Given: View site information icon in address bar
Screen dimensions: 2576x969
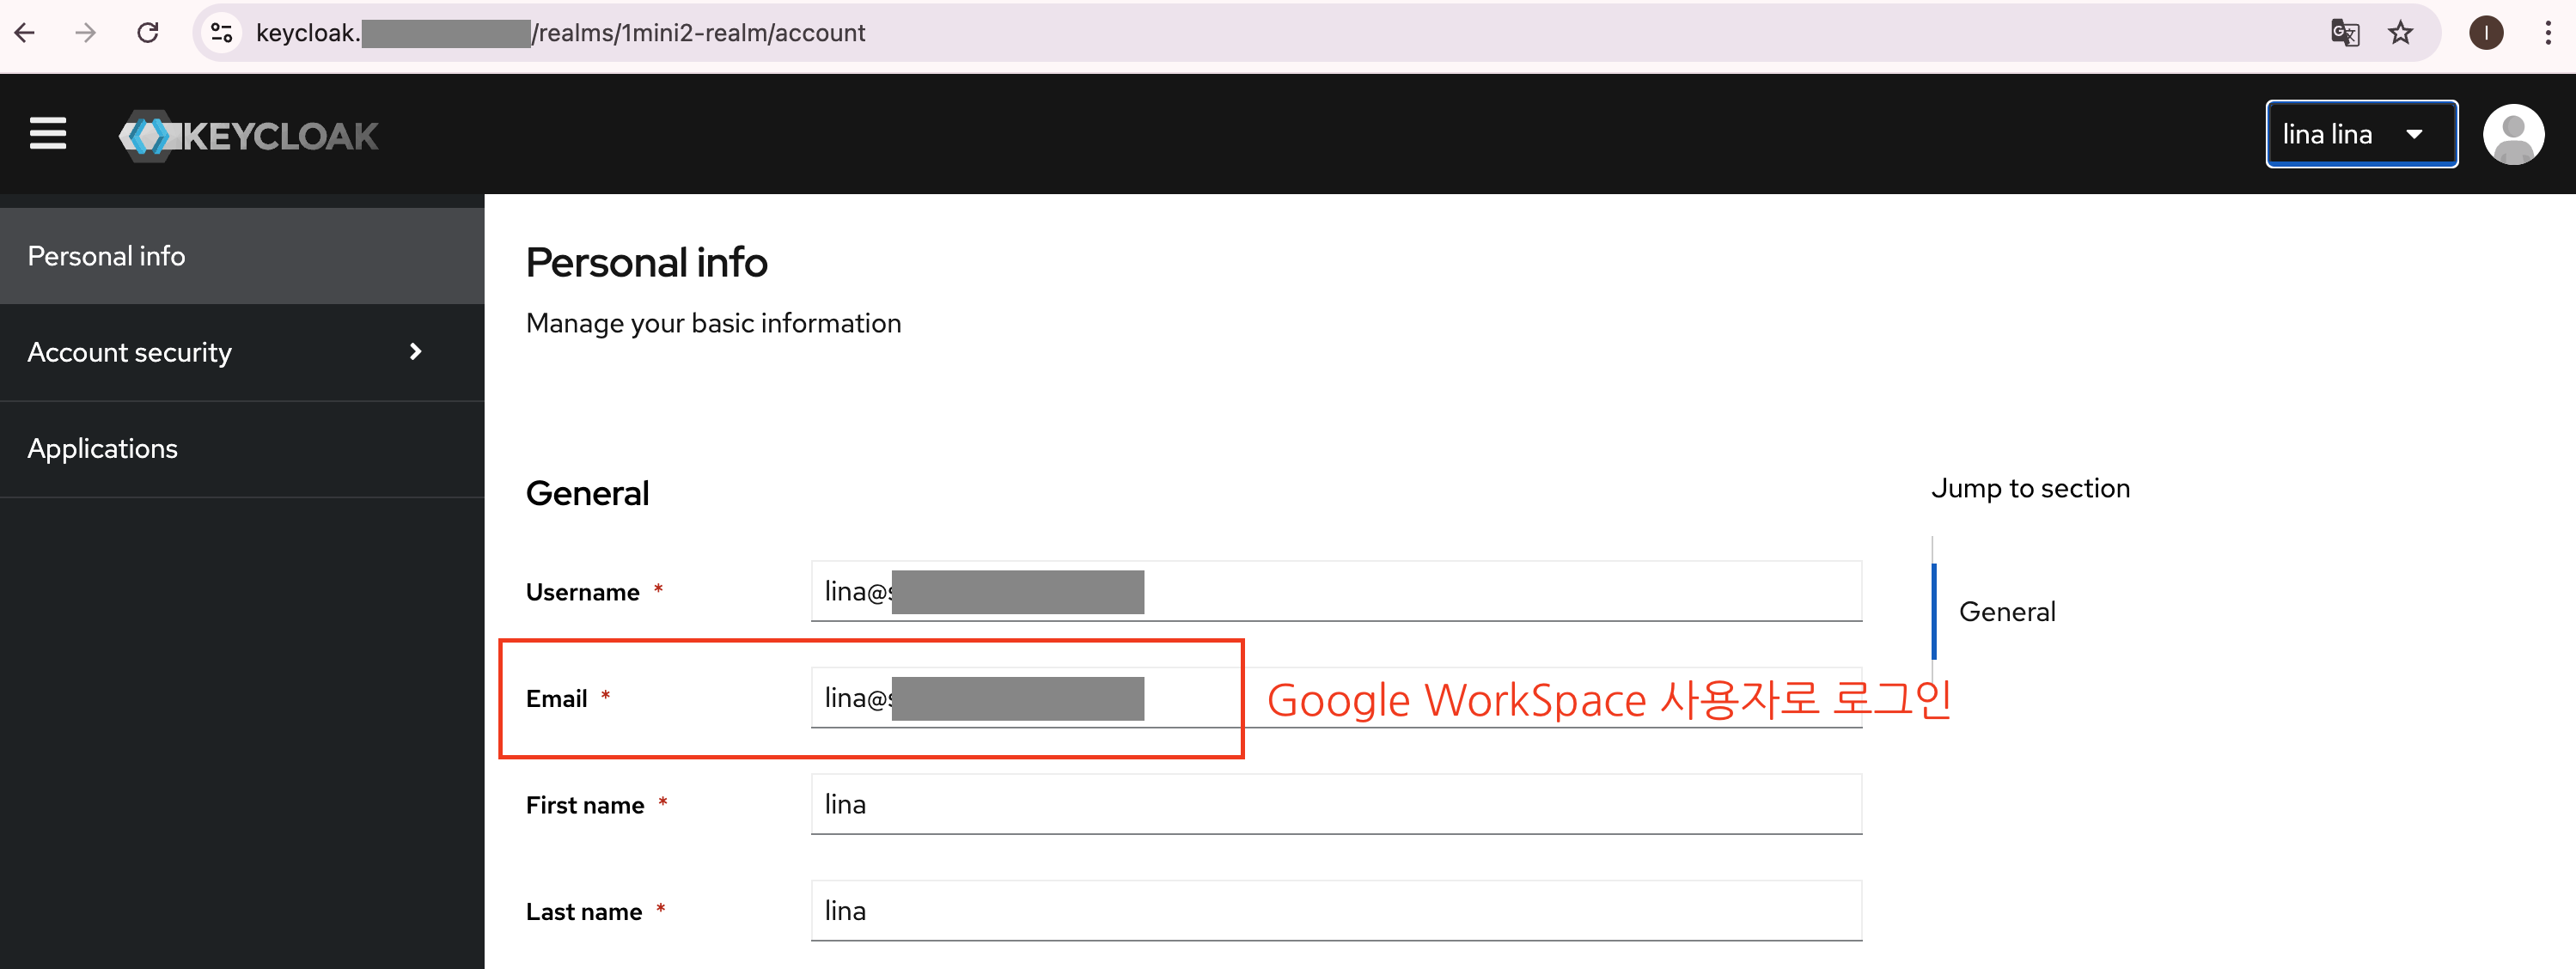Looking at the screenshot, I should coord(222,33).
